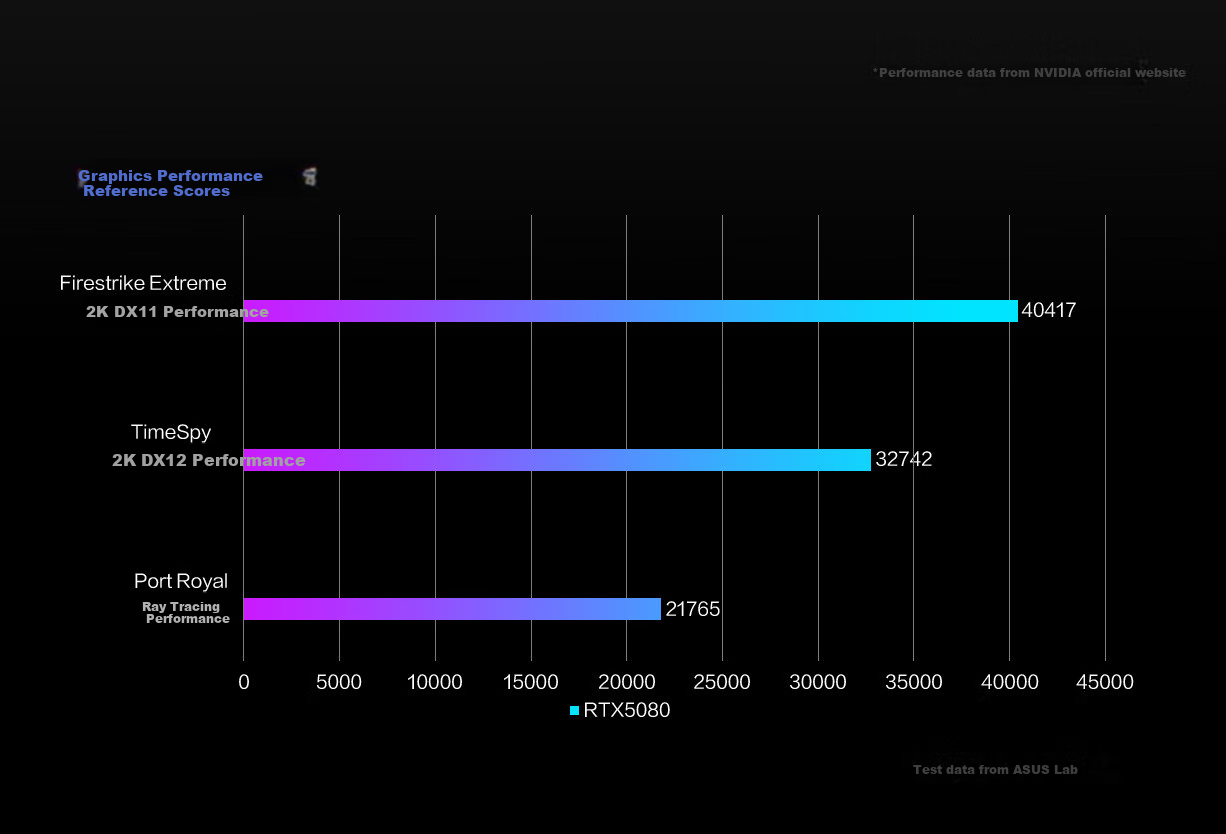
Task: Select the Port Royal benchmark label
Action: [181, 581]
